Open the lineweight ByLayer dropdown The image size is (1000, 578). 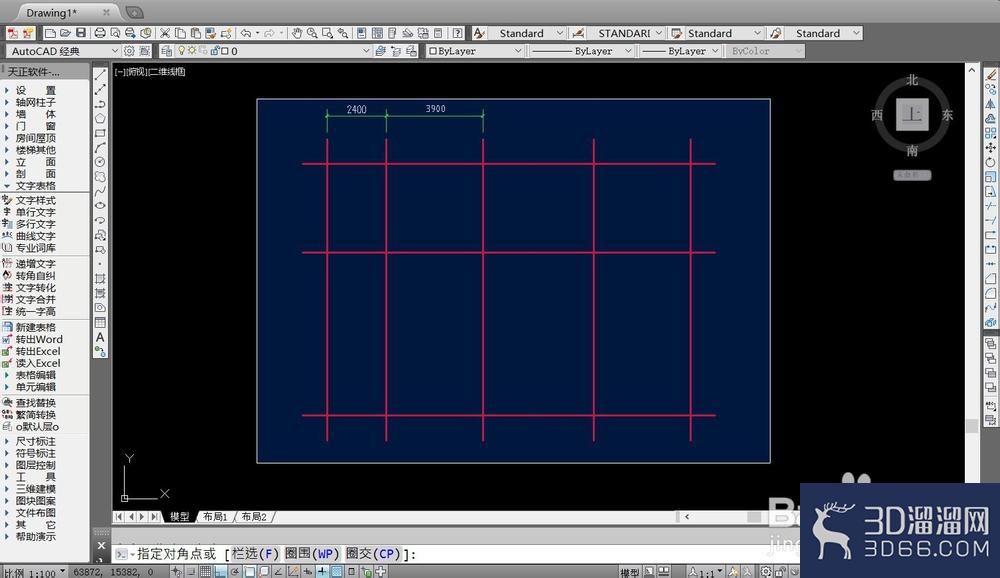tap(715, 51)
